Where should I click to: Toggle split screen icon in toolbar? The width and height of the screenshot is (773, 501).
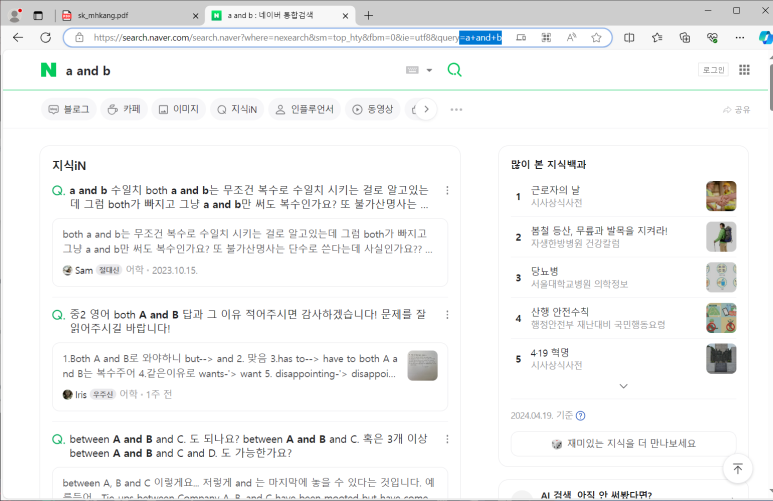coord(629,37)
